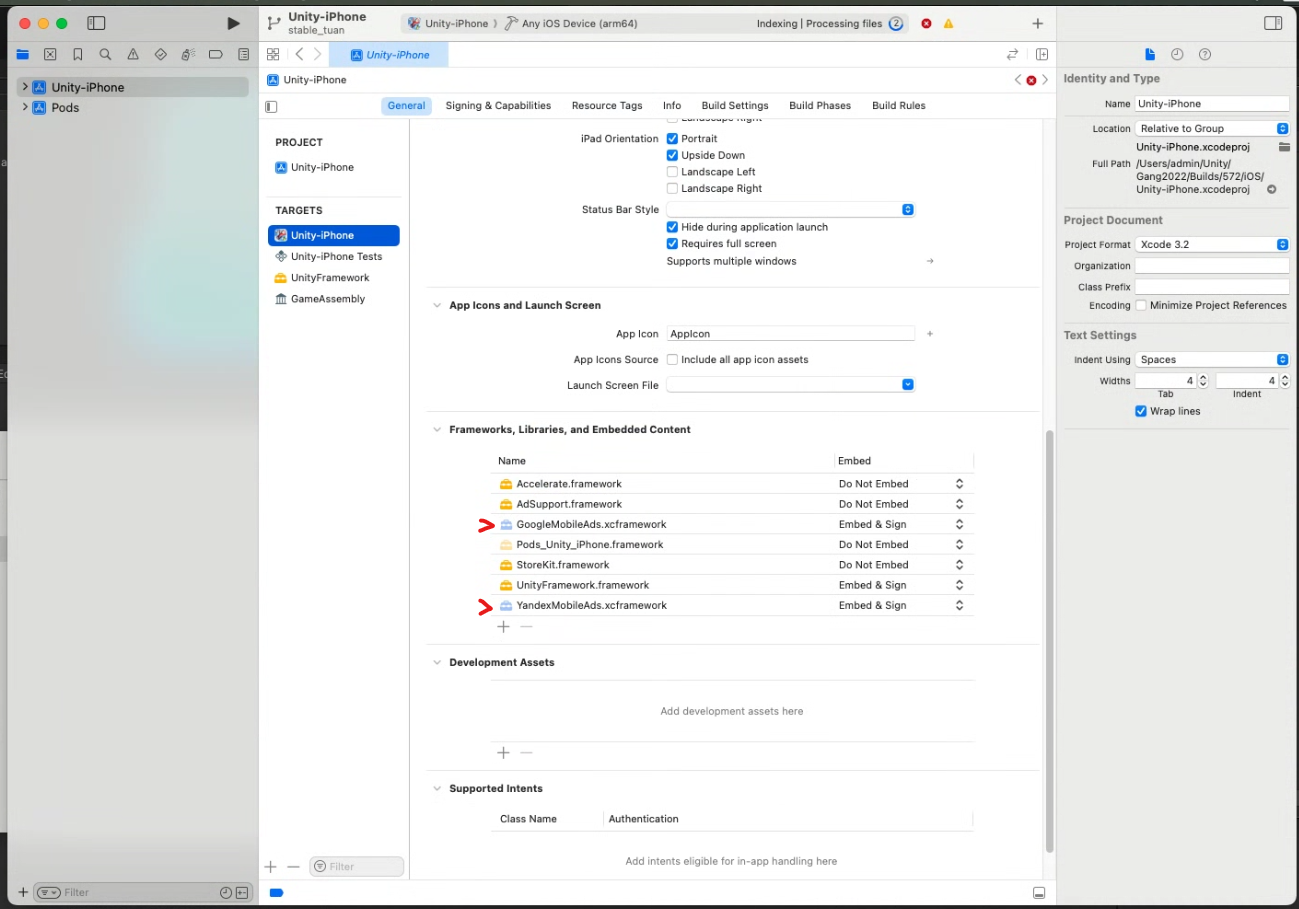Open the Status Bar Style dropdown
The height and width of the screenshot is (909, 1299).
coord(791,209)
